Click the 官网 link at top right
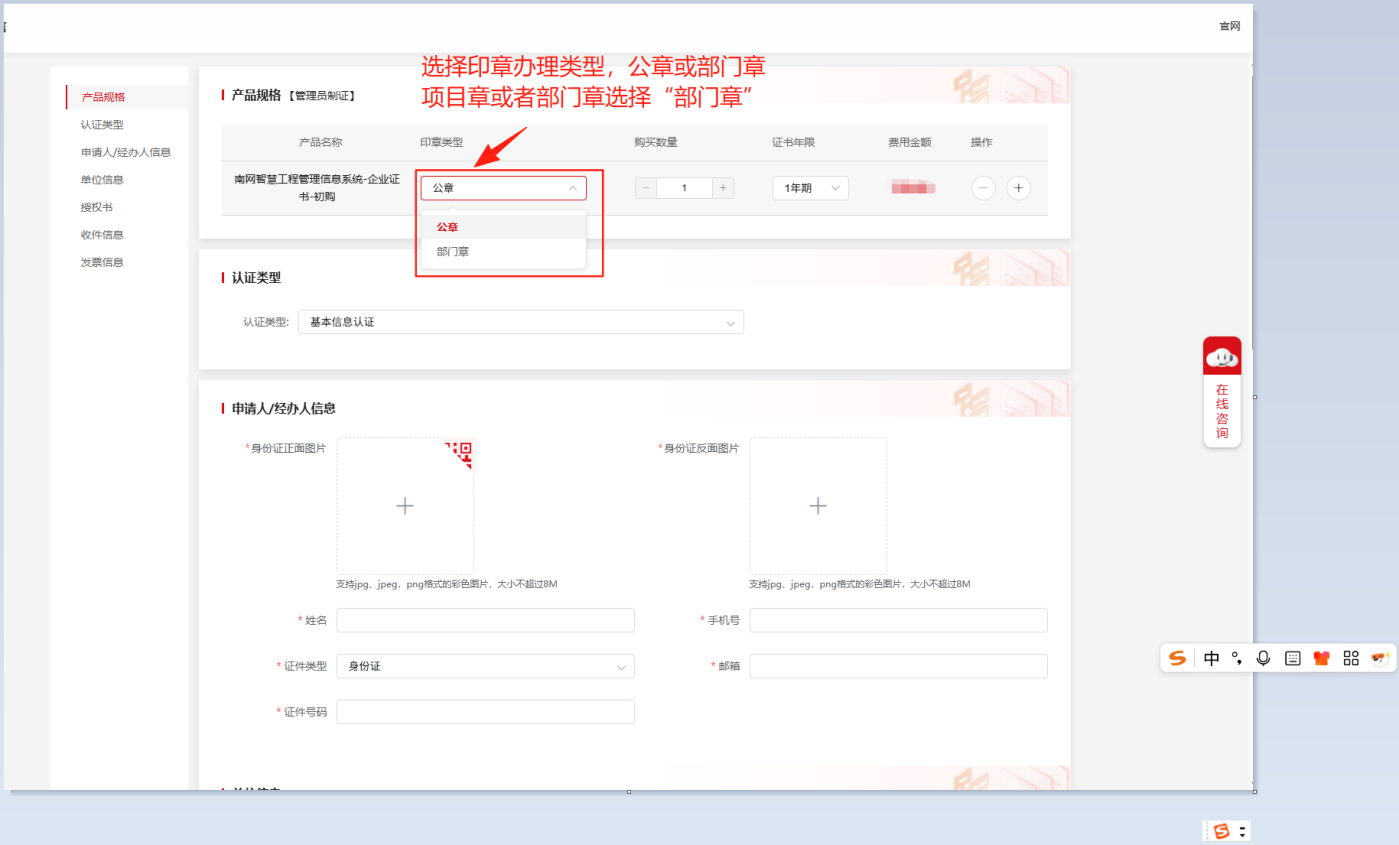Image resolution: width=1399 pixels, height=845 pixels. tap(1229, 26)
